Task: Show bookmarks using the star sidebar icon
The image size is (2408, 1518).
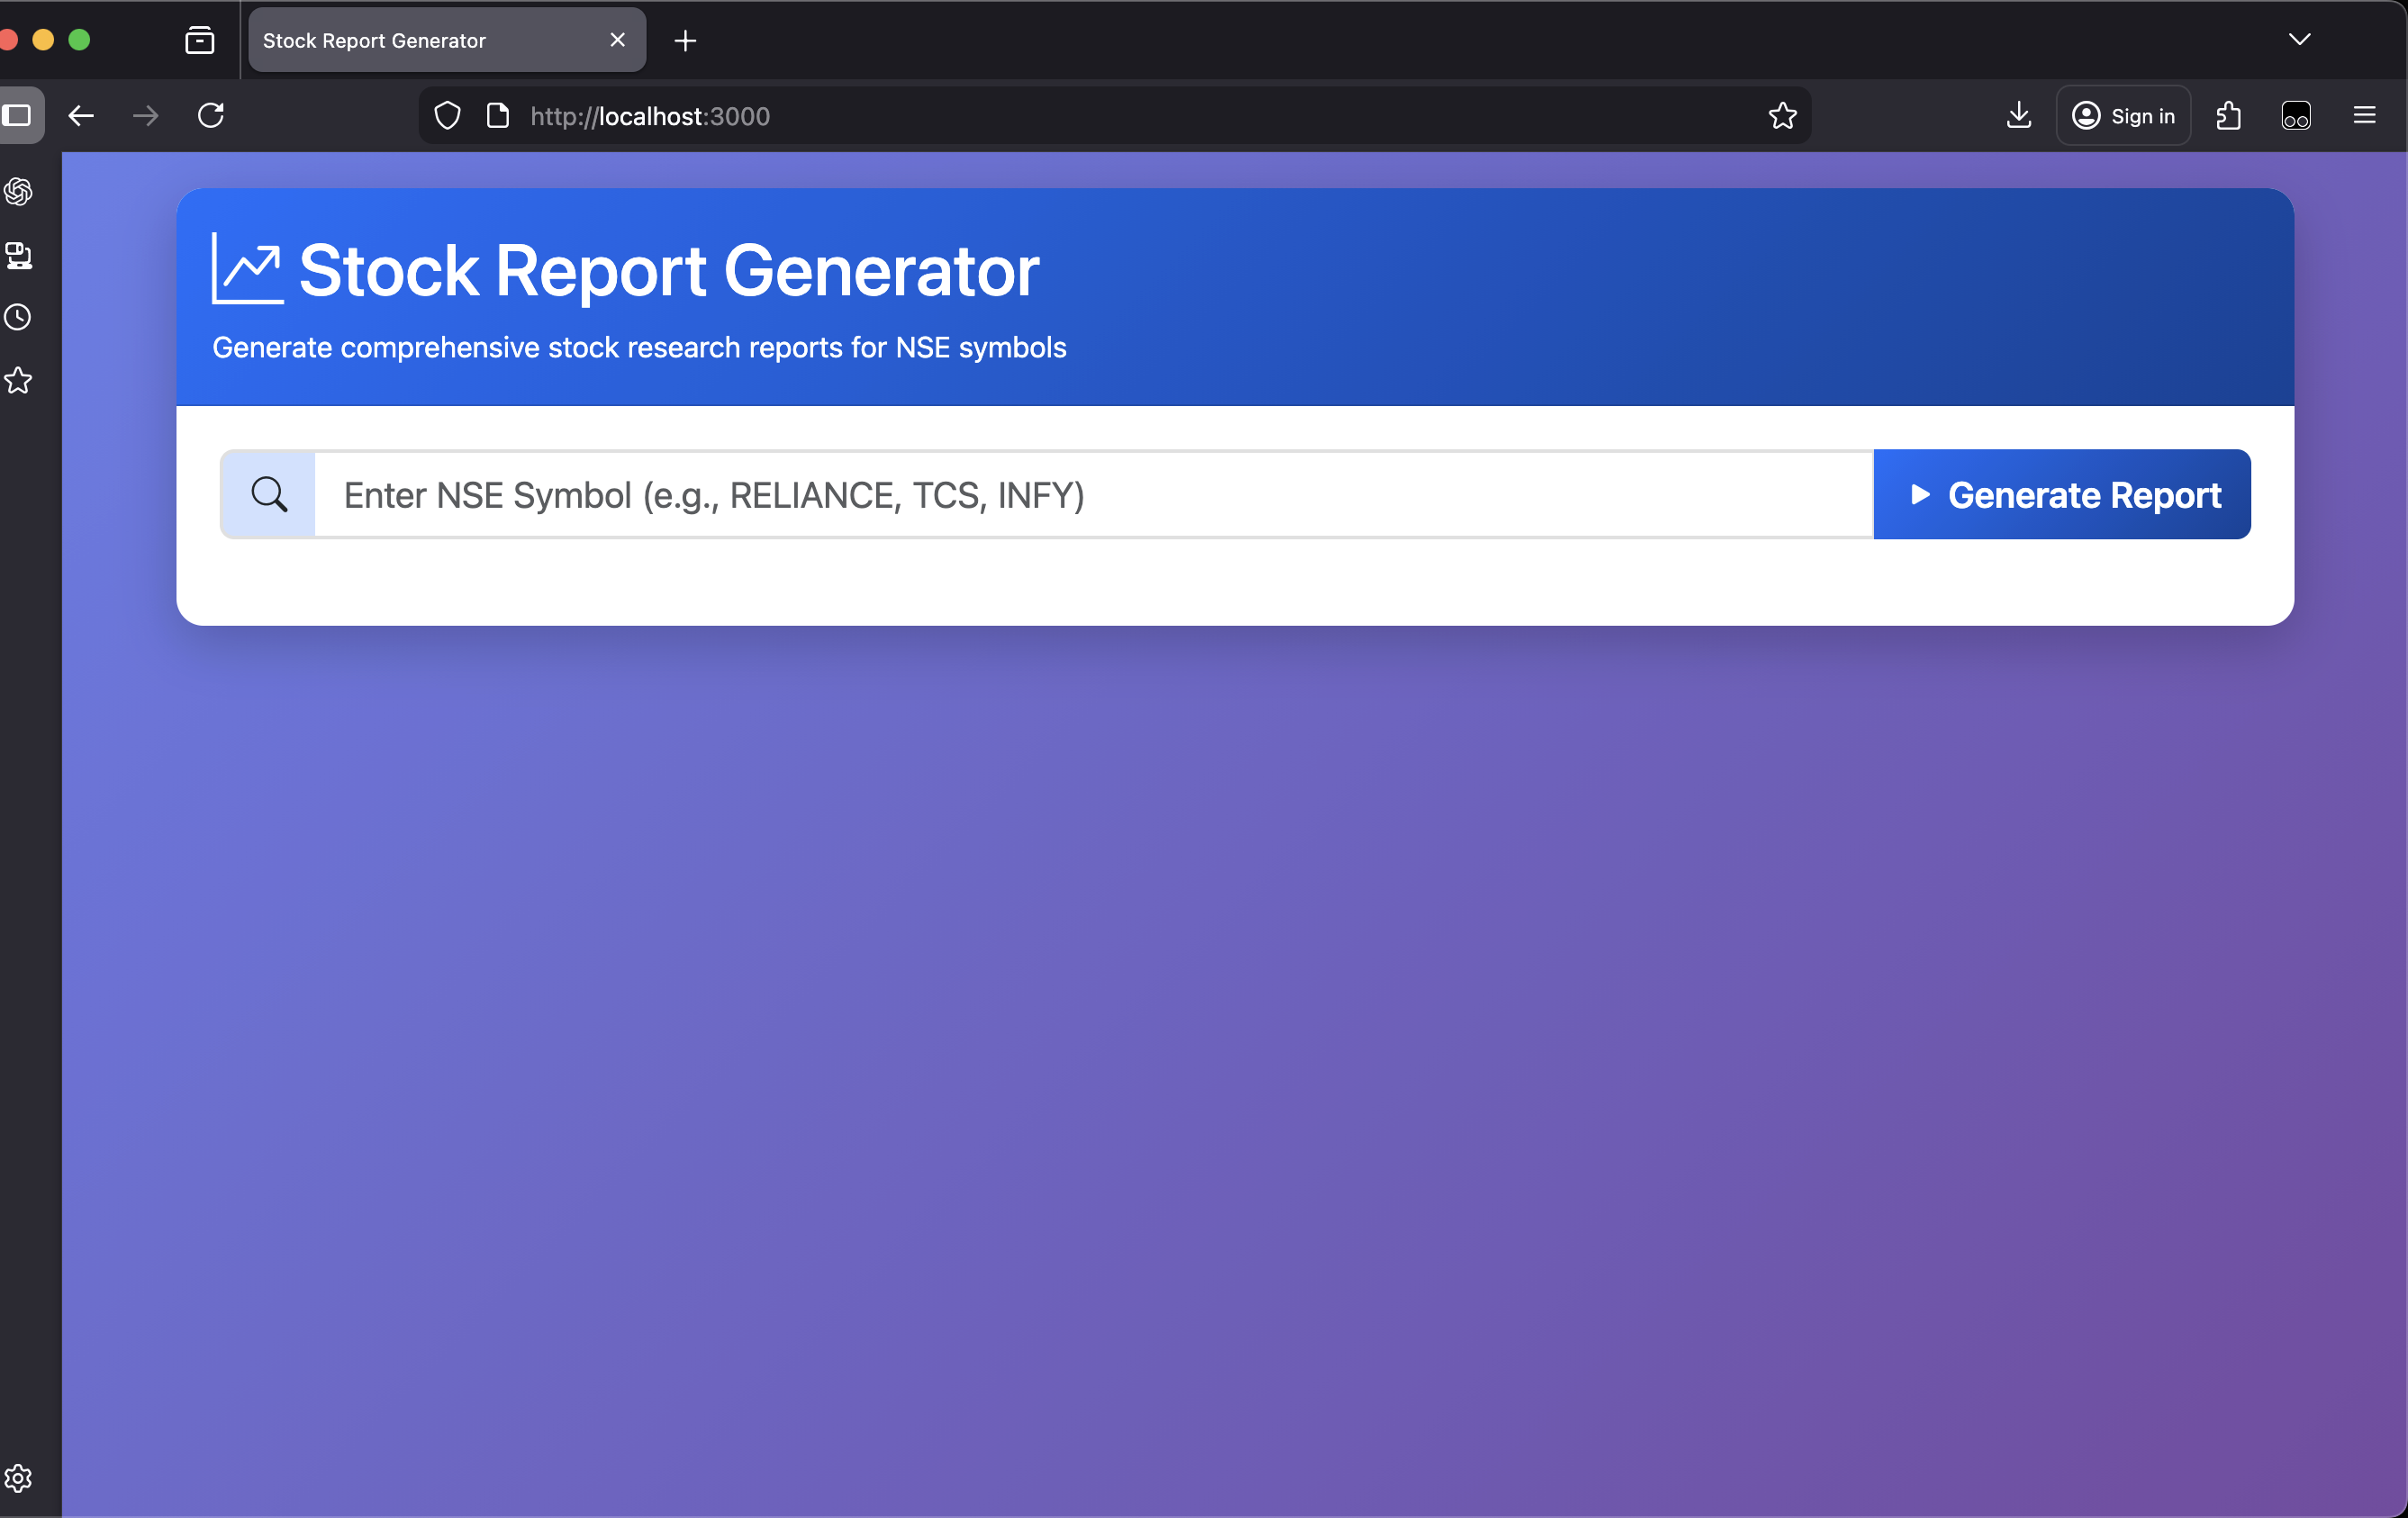Action: click(x=19, y=381)
